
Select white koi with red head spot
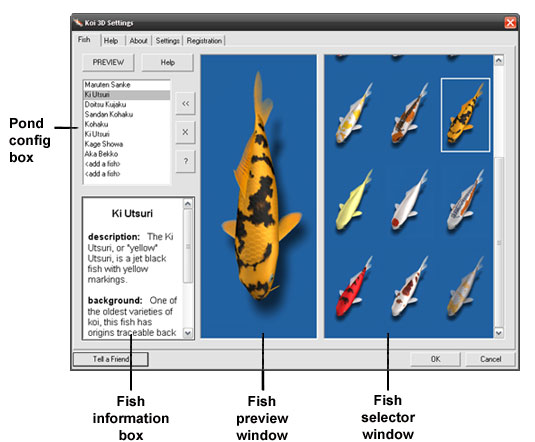pyautogui.click(x=409, y=201)
